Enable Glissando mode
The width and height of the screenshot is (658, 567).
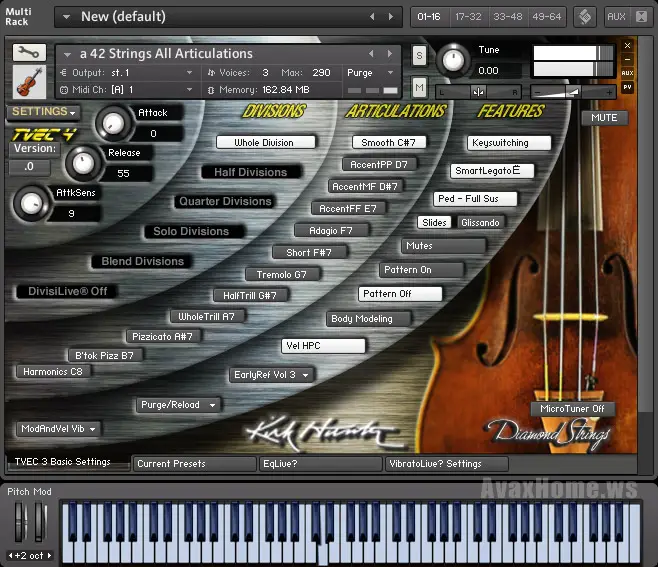(480, 222)
